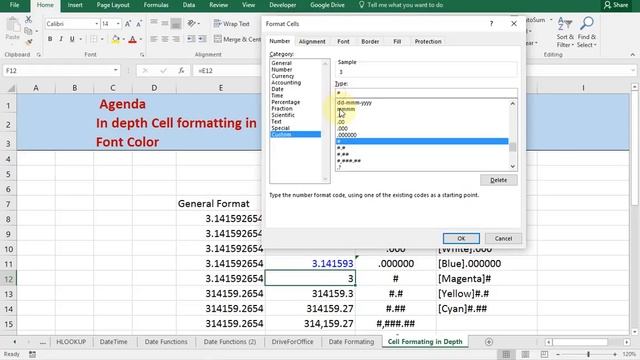
Task: Open the Border tab in Format Cells
Action: tap(370, 41)
